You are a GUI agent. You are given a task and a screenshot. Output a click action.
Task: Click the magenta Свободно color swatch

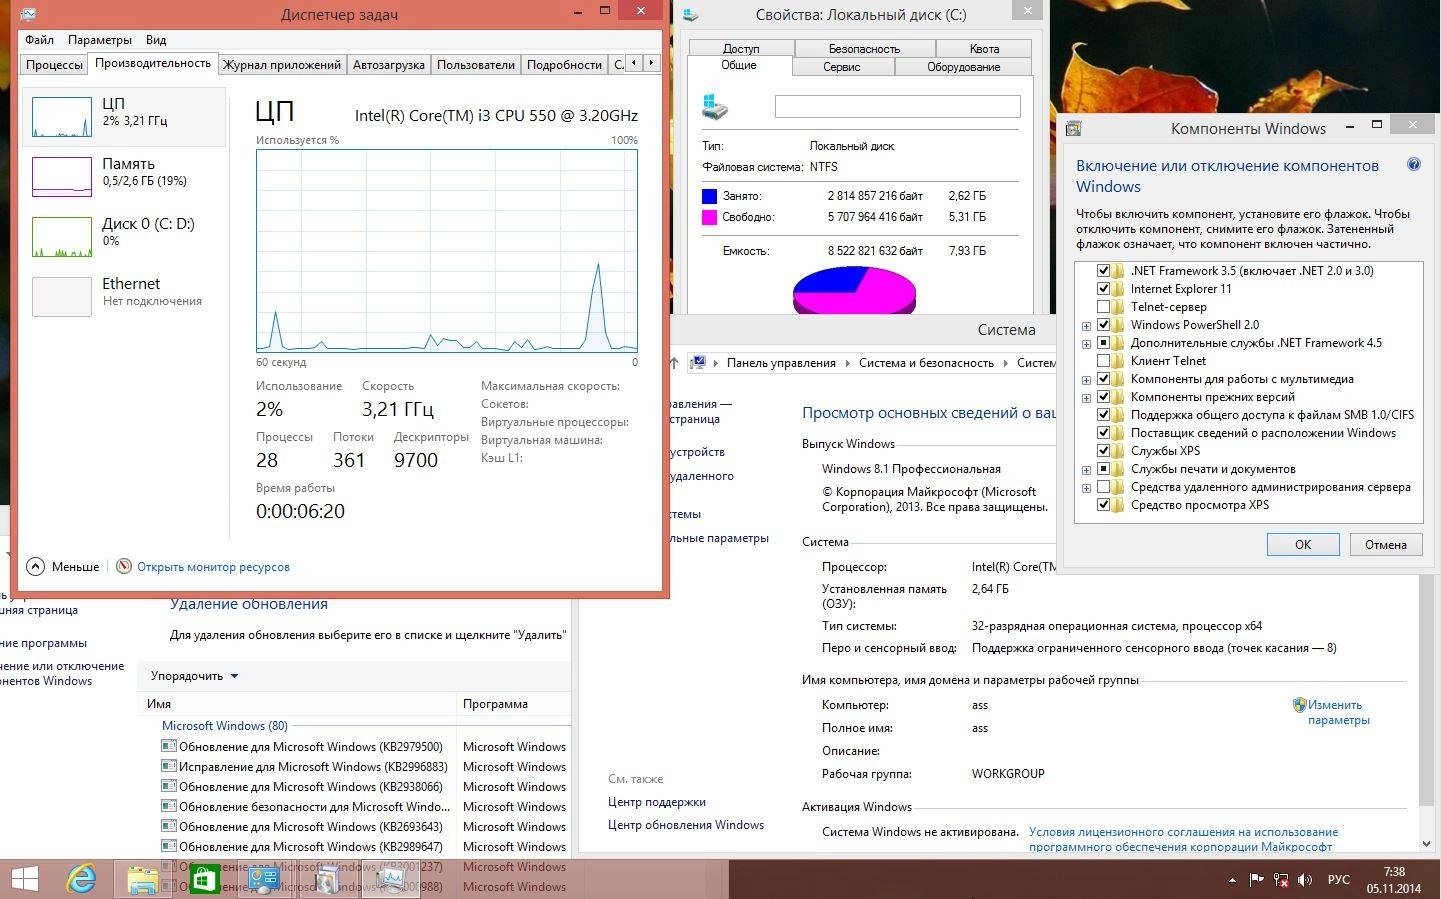point(710,217)
